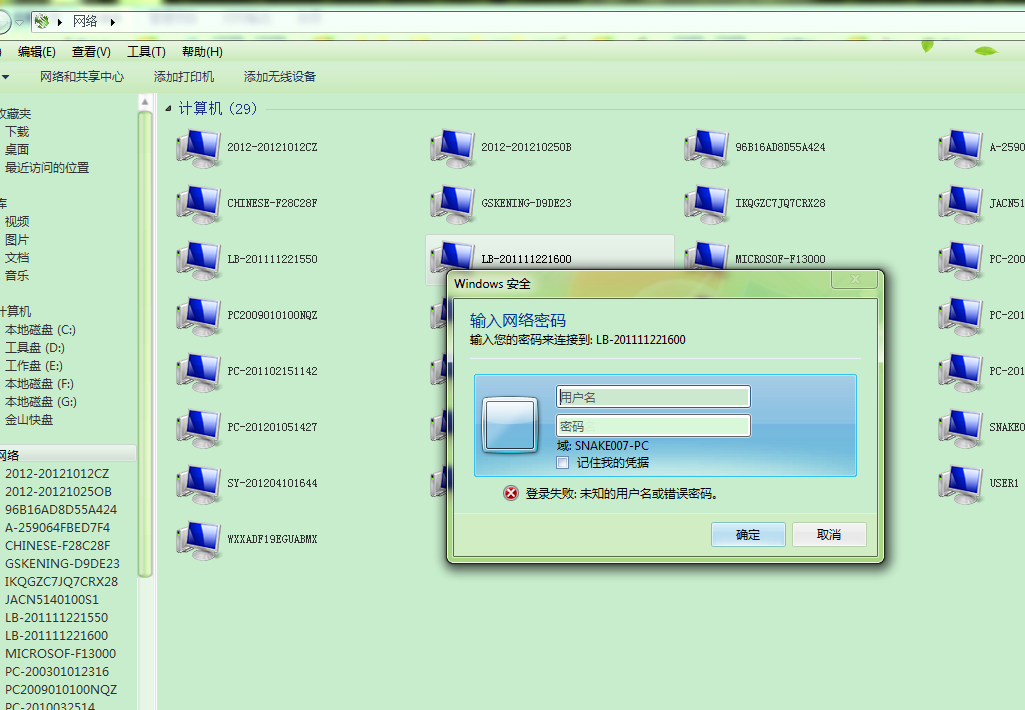1025x710 pixels.
Task: Open 网络和共享中心
Action: coord(82,77)
